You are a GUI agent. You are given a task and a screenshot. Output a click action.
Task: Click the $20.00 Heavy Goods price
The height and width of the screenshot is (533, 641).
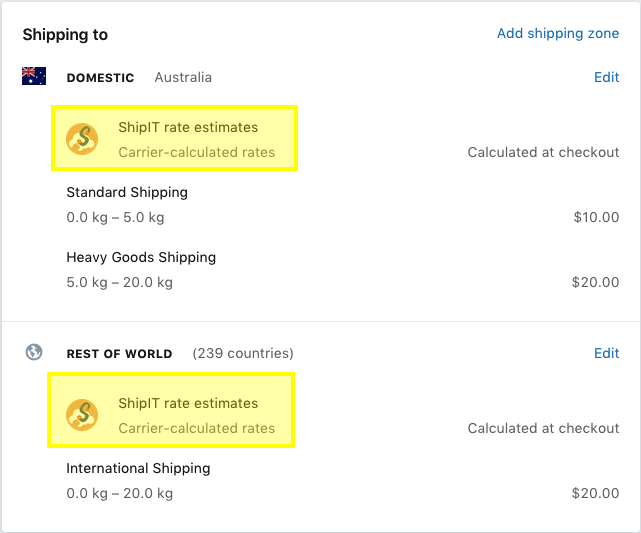(595, 282)
